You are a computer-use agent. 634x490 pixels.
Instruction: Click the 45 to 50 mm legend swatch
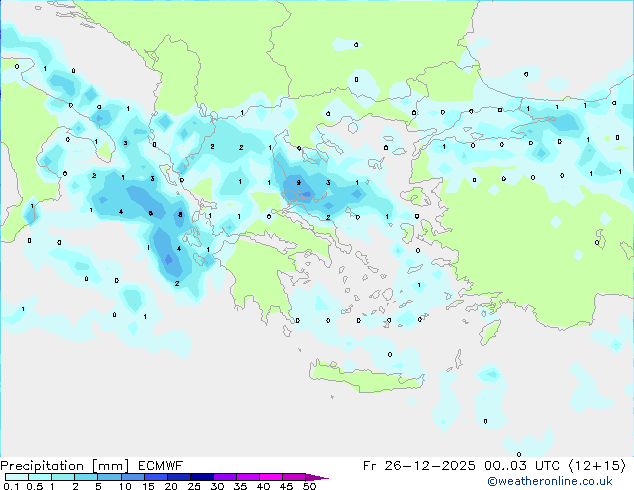coord(294,477)
